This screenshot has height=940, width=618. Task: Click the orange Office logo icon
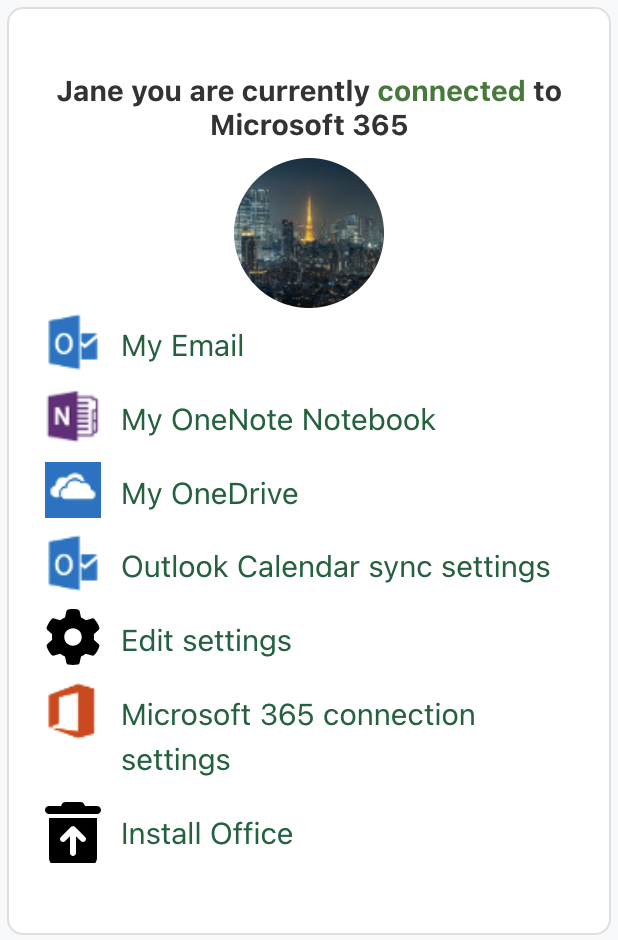(x=73, y=712)
